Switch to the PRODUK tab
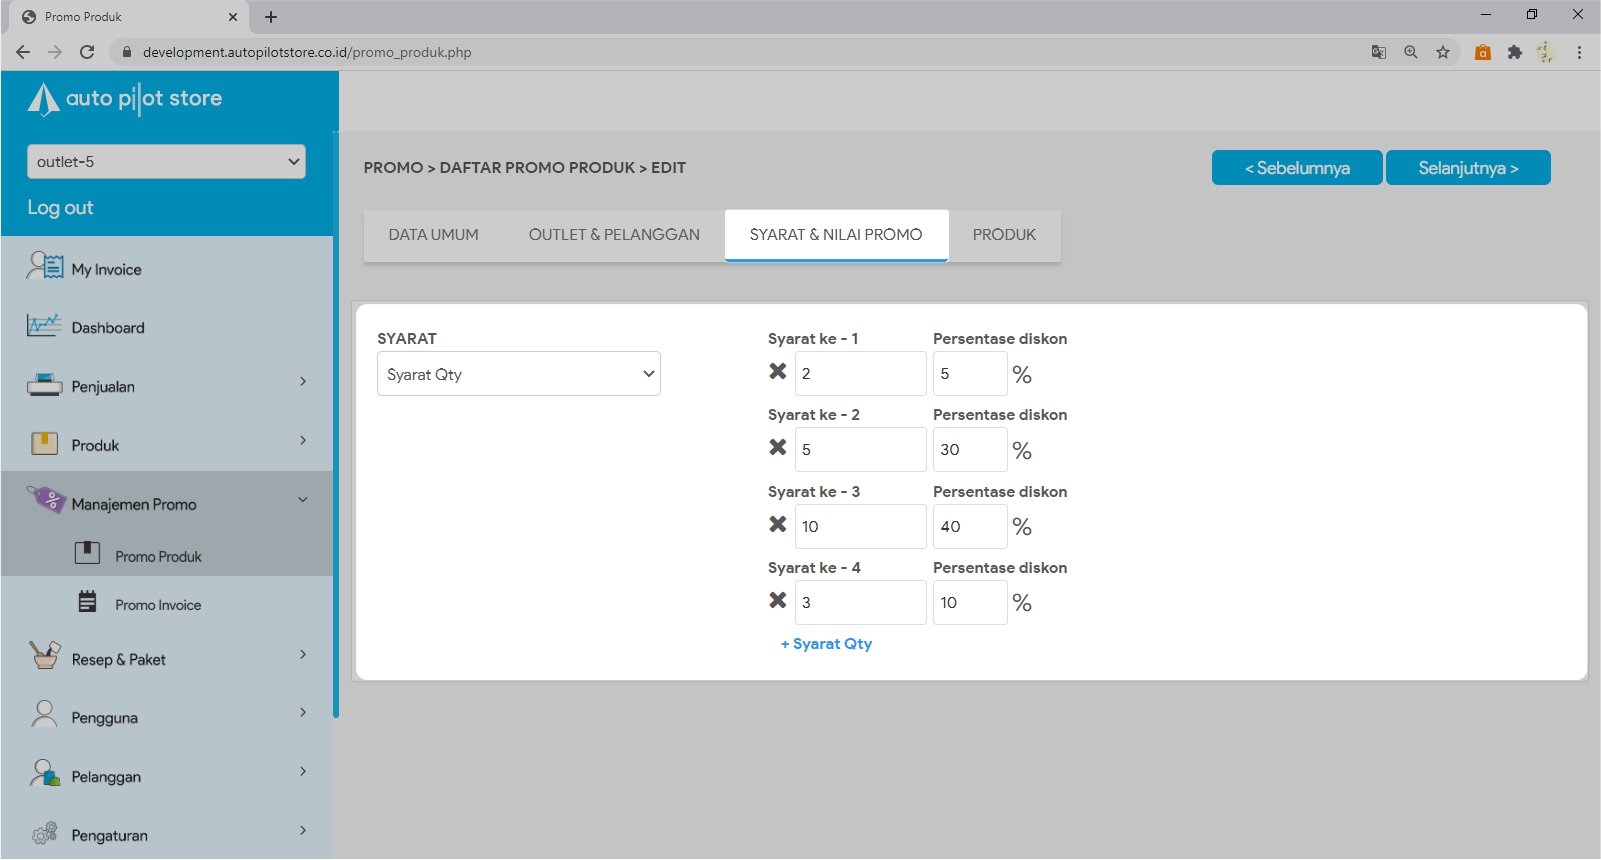 (x=1004, y=235)
